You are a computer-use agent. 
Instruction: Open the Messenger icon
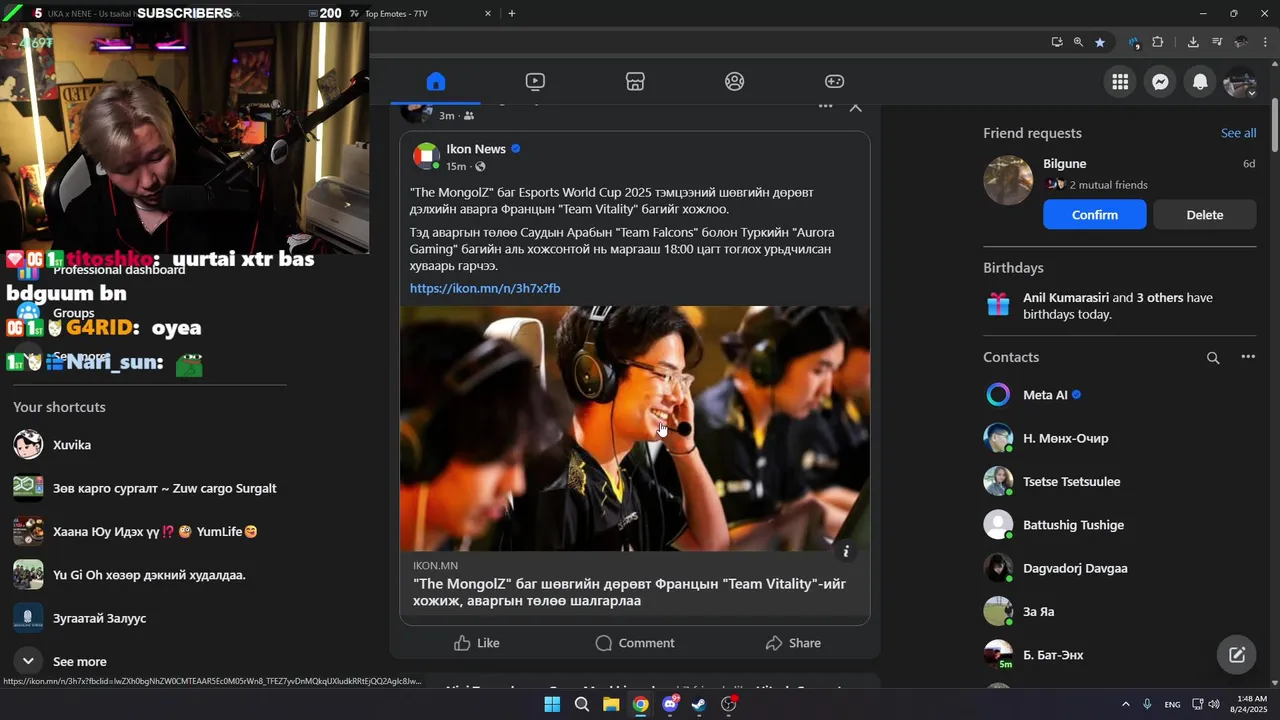1160,82
